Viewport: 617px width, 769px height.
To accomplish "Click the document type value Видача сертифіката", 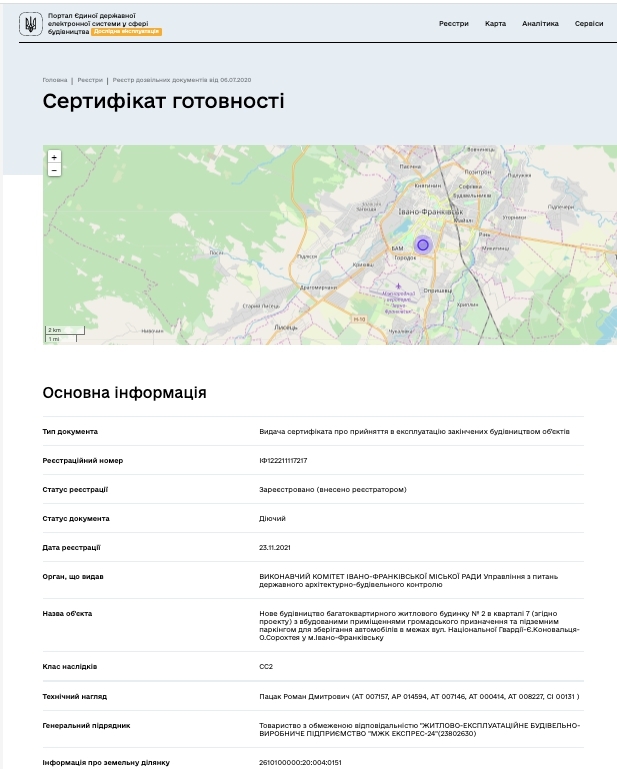I will click(x=414, y=432).
